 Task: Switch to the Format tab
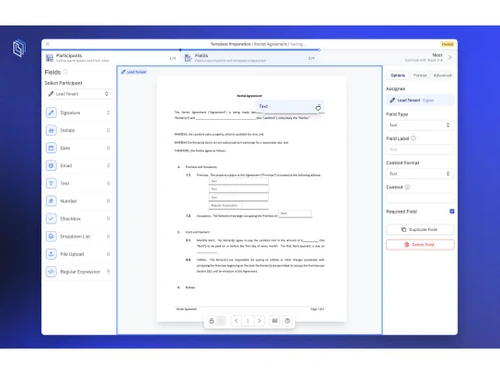tap(420, 75)
